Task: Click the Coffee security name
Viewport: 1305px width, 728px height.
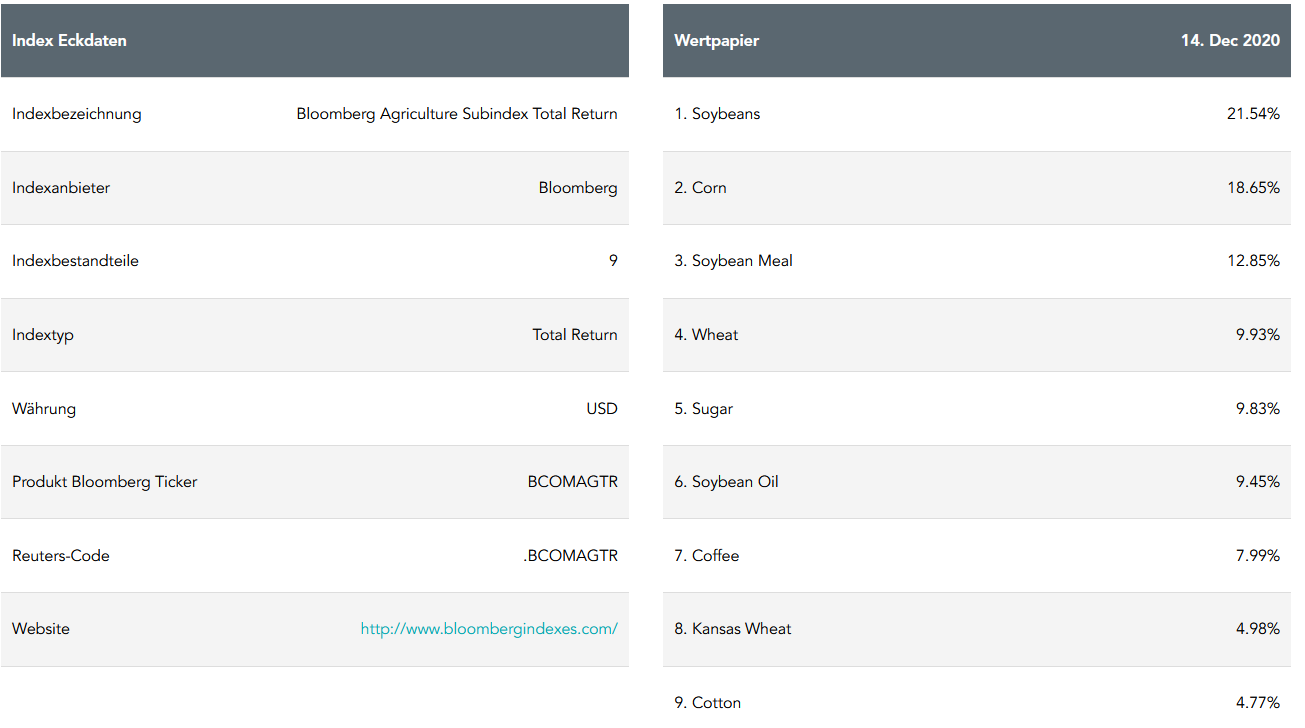Action: coord(707,556)
